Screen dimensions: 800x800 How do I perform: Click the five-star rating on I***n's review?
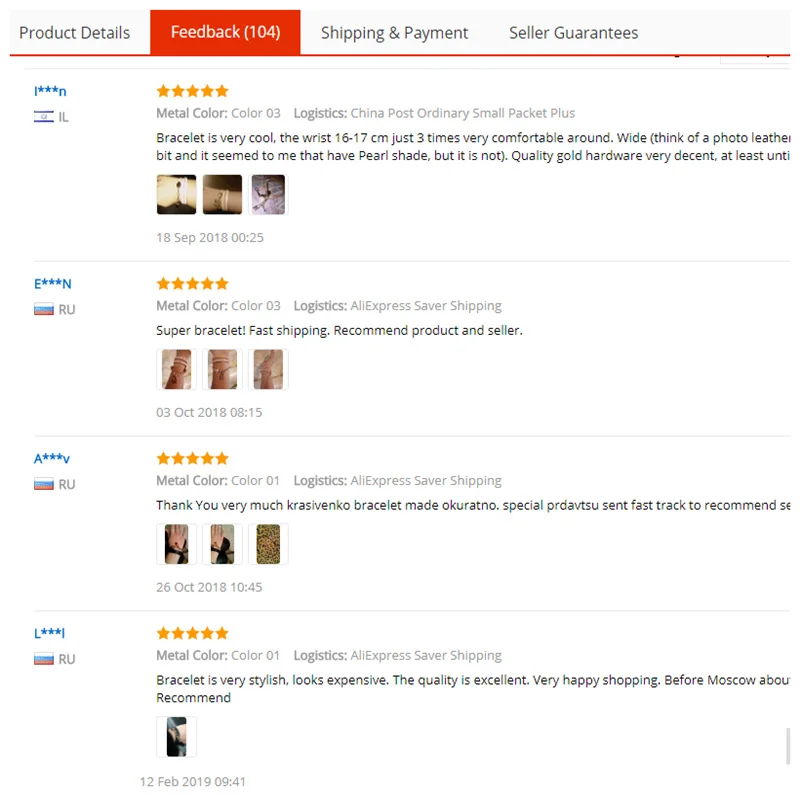pyautogui.click(x=192, y=91)
